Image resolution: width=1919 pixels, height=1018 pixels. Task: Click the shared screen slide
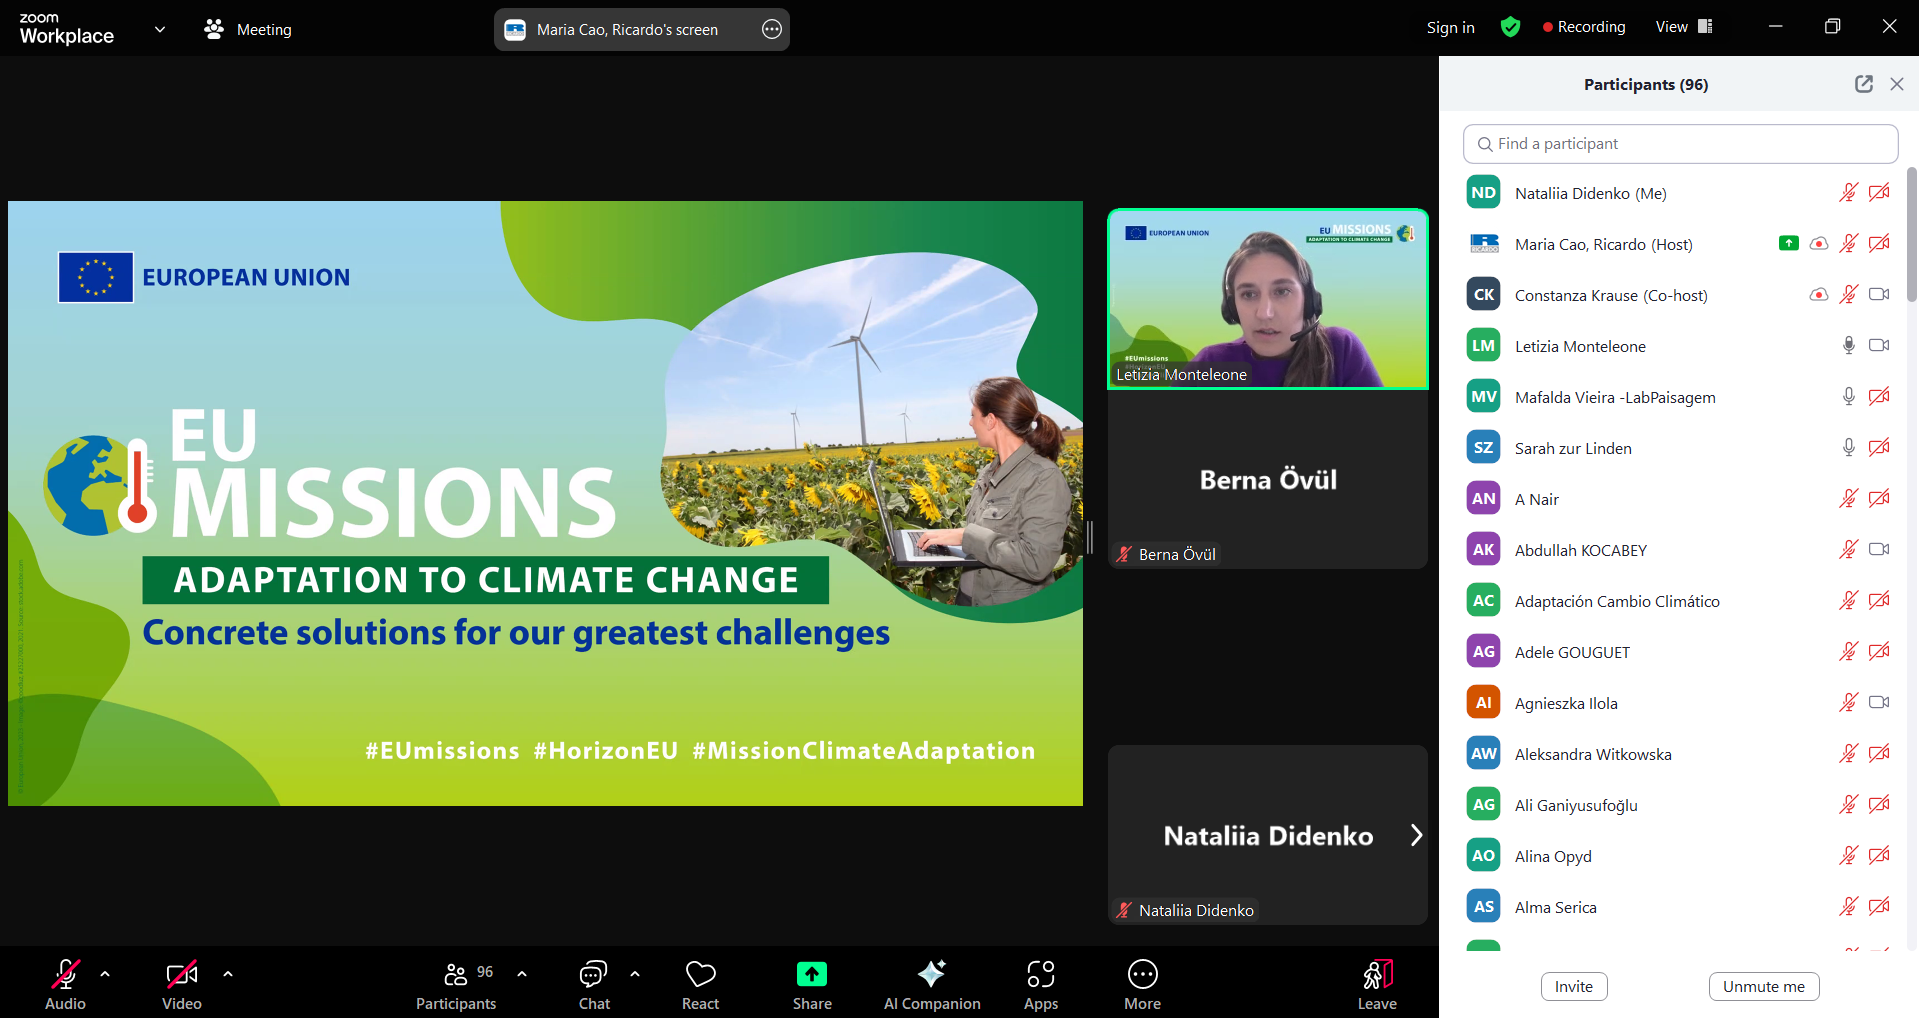click(545, 503)
